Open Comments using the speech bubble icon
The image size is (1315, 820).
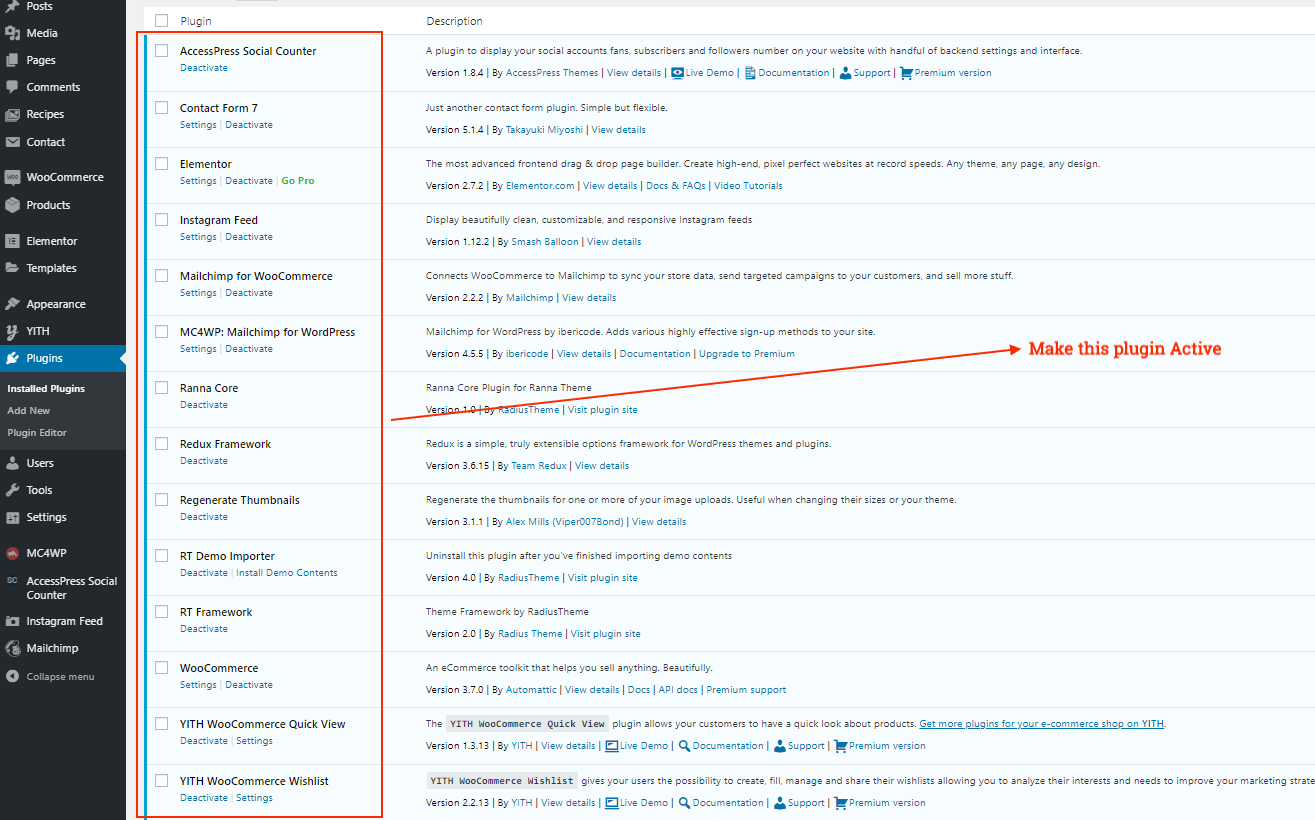pyautogui.click(x=12, y=87)
